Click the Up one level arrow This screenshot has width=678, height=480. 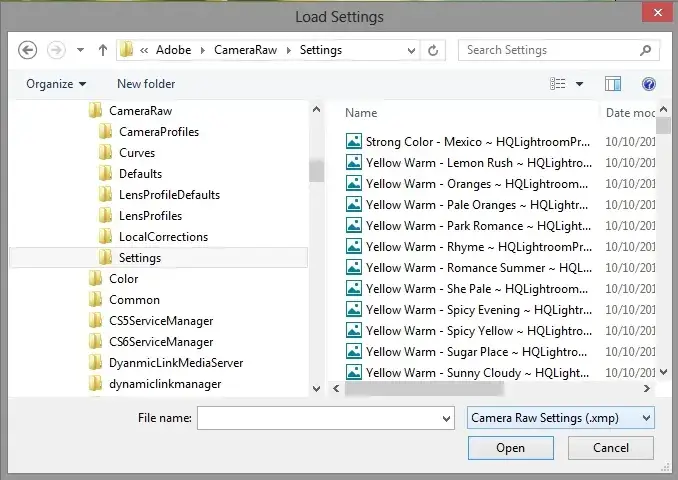pyautogui.click(x=102, y=50)
